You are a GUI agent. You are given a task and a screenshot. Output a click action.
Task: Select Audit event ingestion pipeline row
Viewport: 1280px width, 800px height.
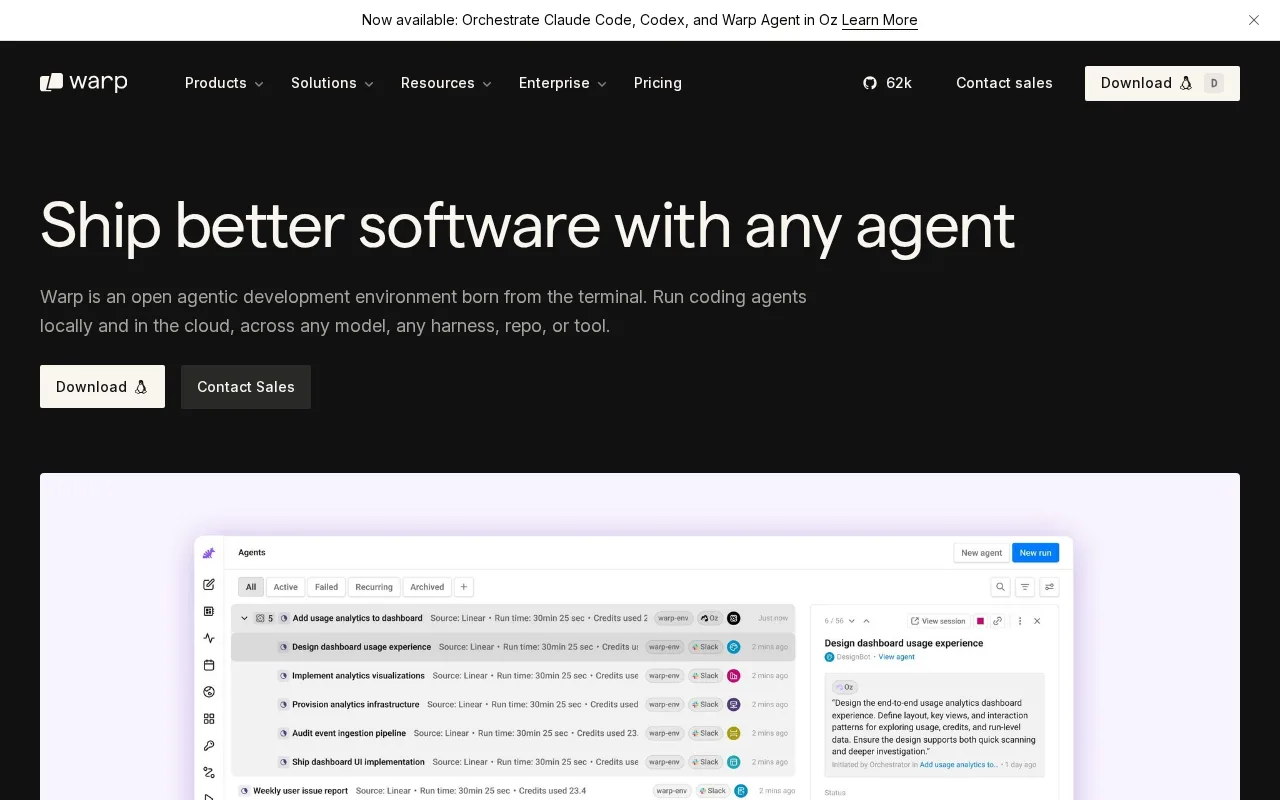(513, 733)
